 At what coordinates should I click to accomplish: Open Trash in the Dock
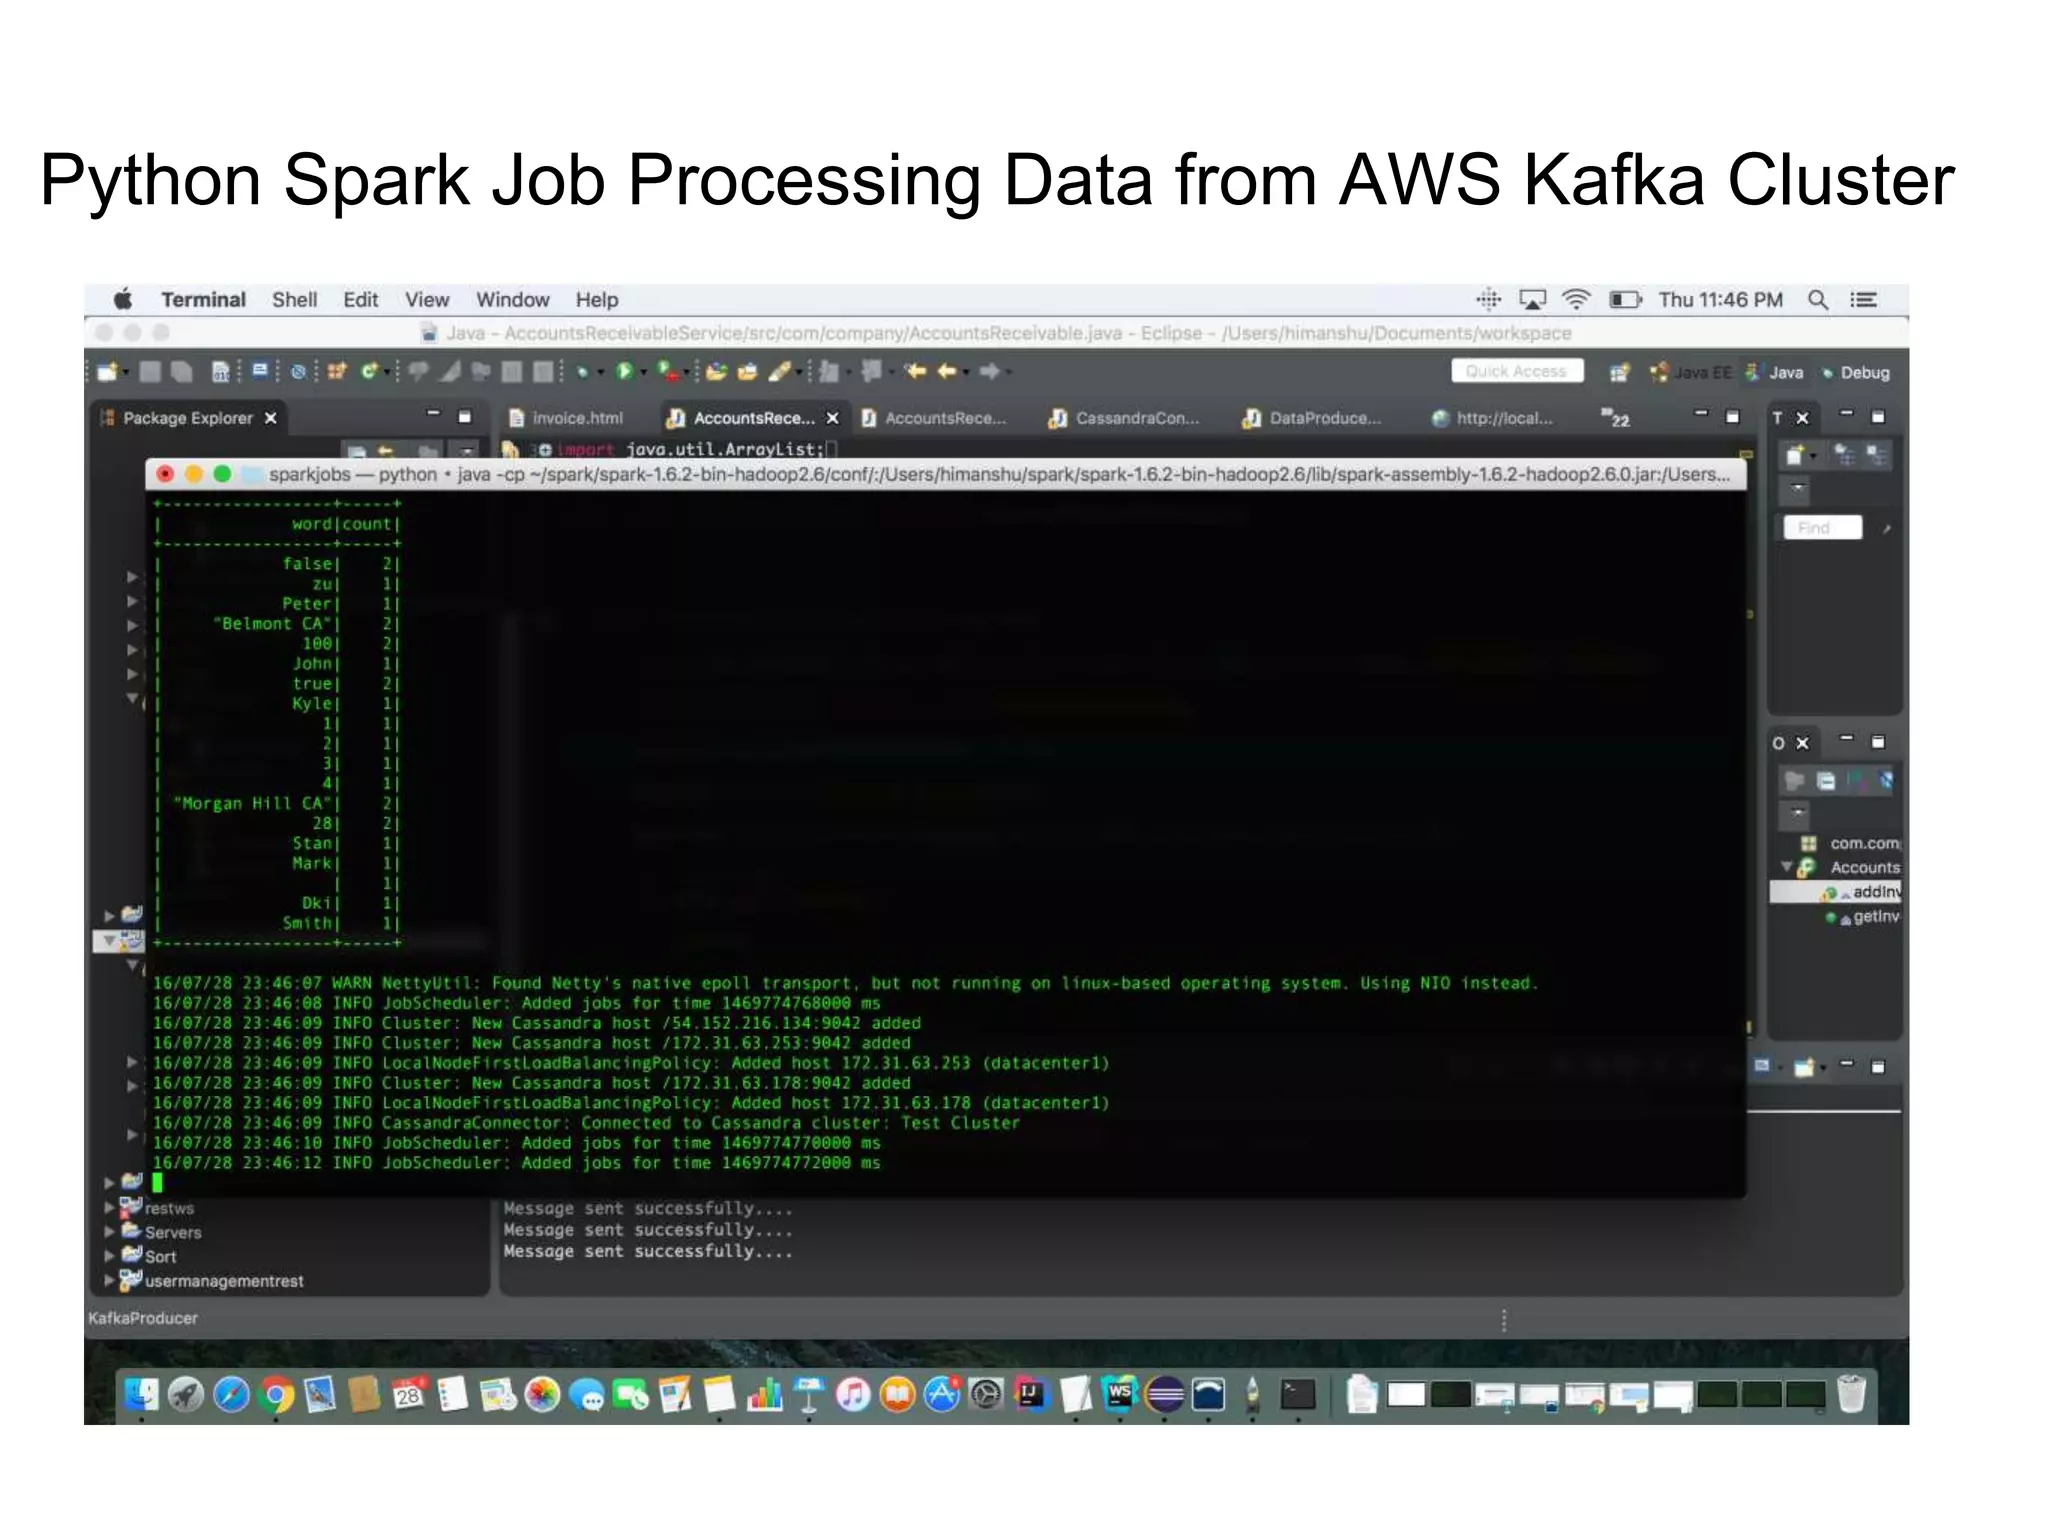(1851, 1393)
